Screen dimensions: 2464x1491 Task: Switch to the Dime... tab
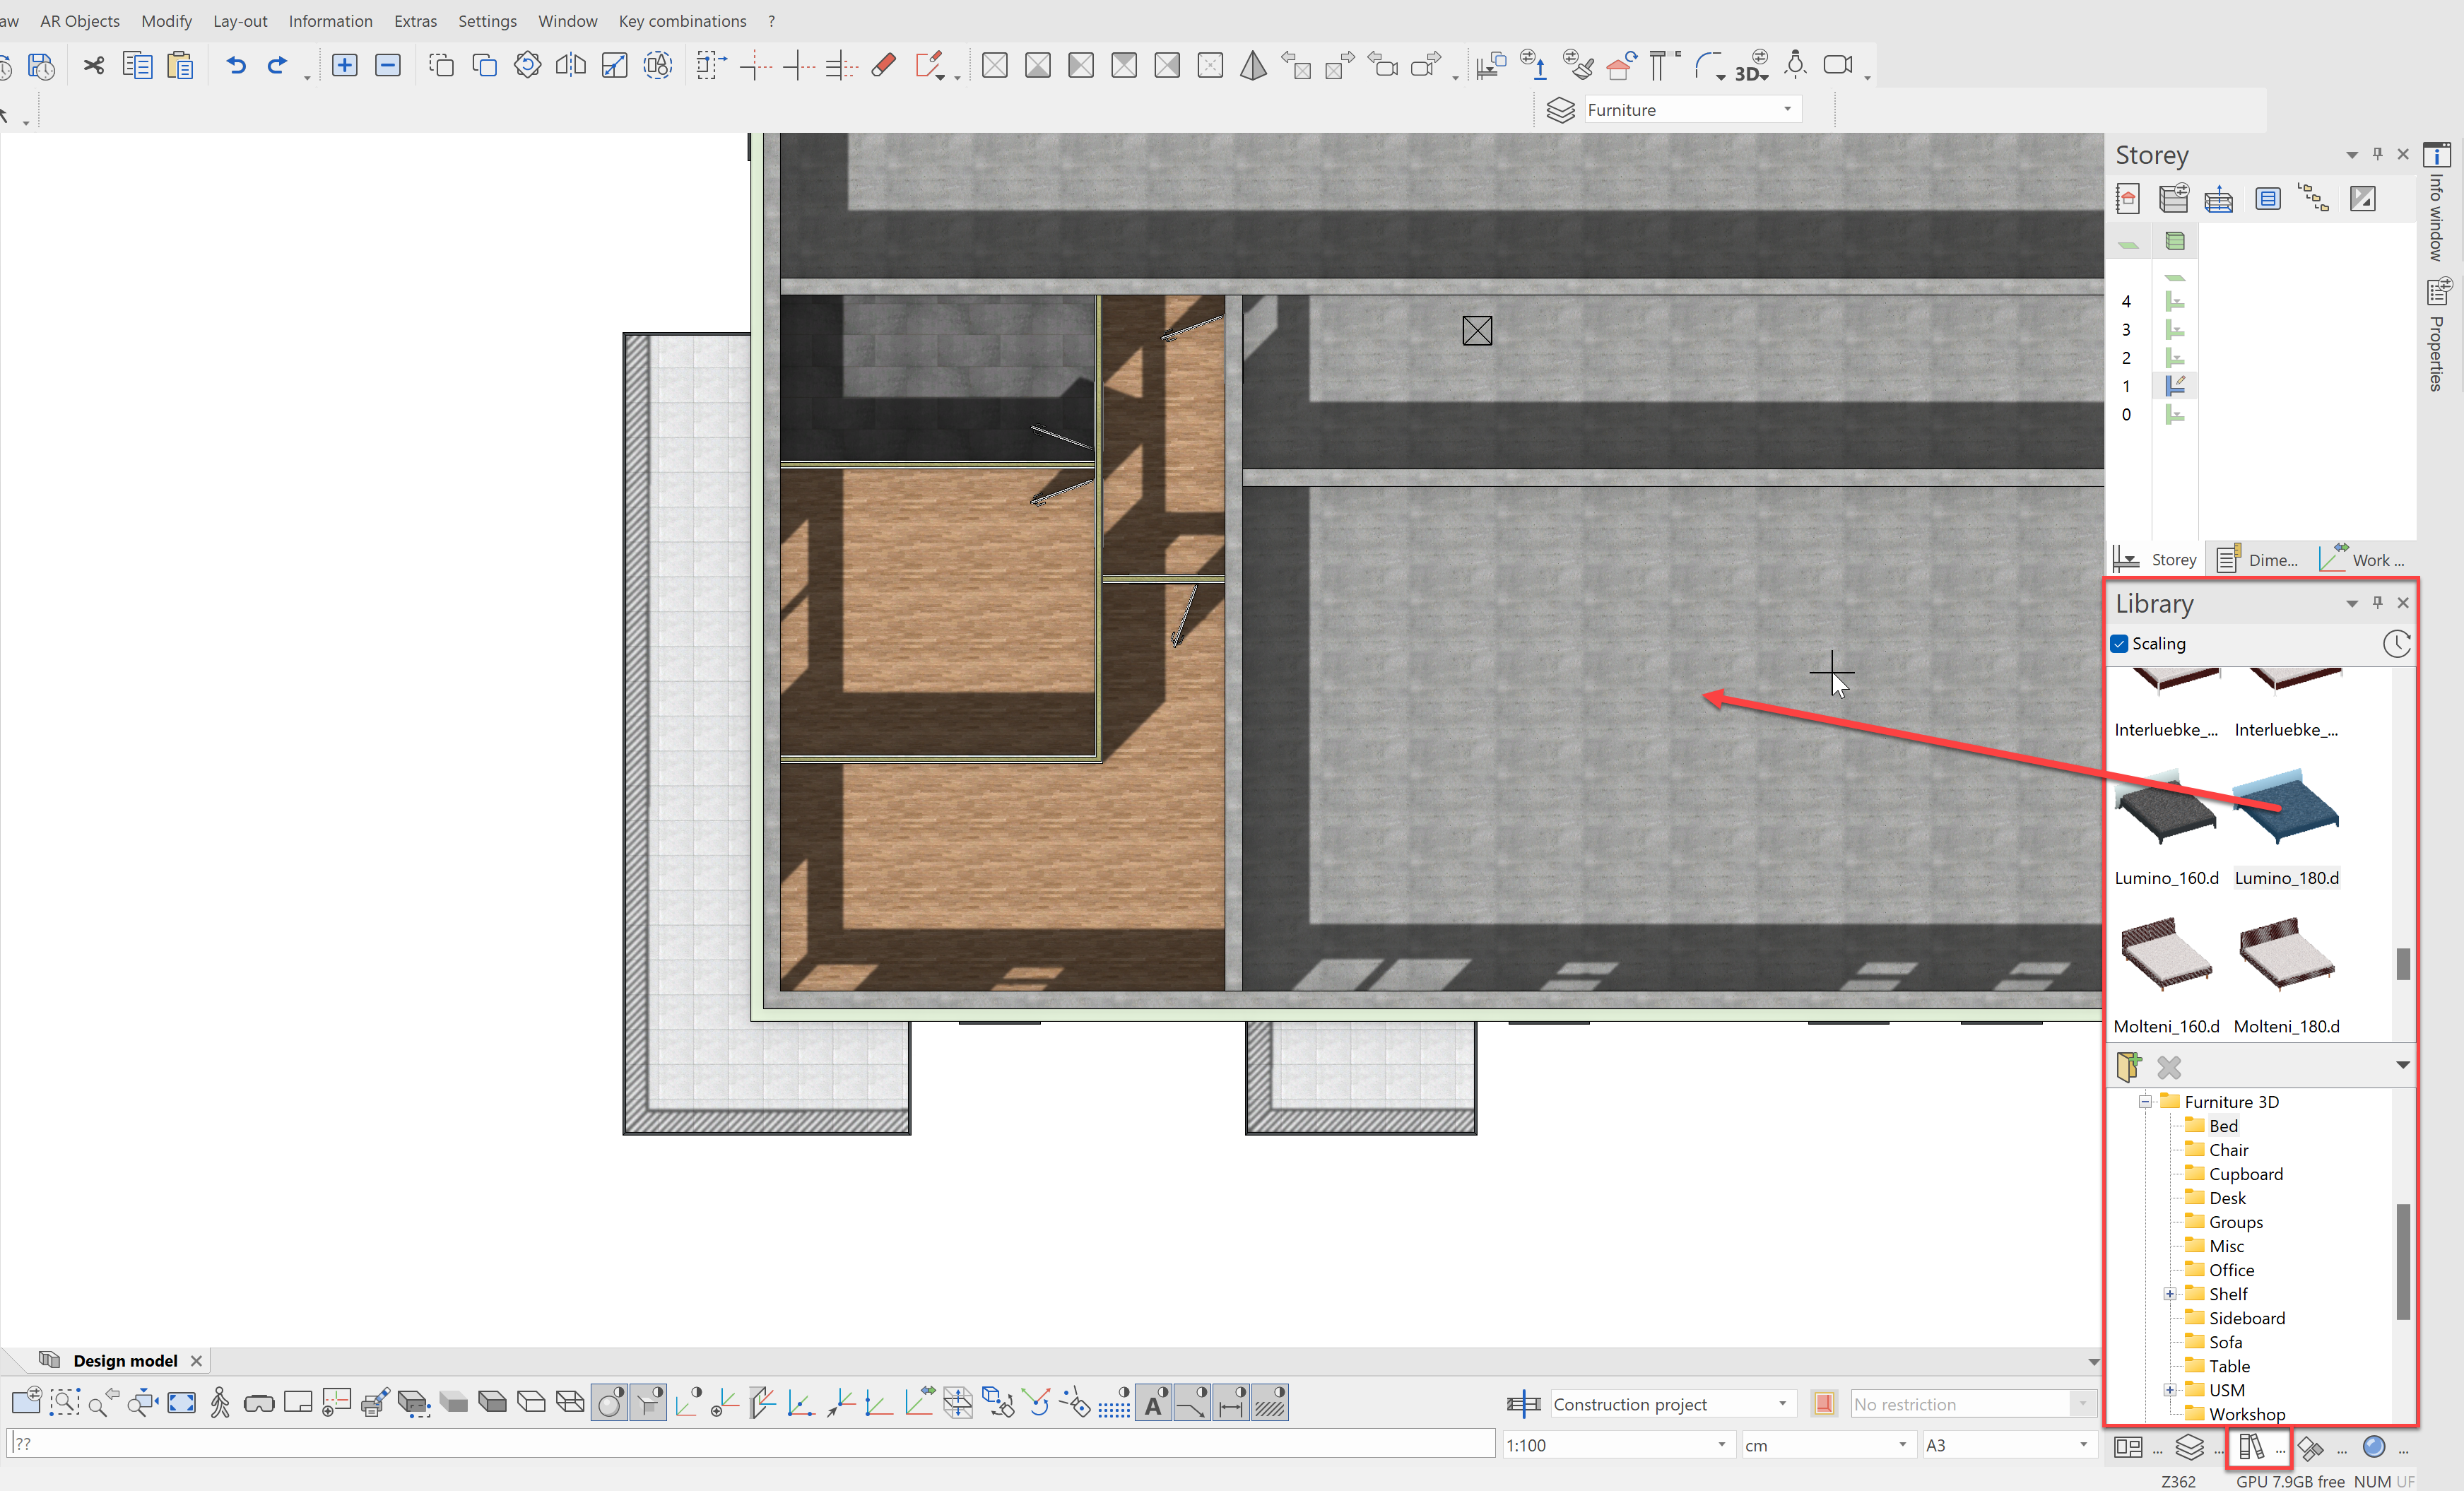pyautogui.click(x=2258, y=560)
